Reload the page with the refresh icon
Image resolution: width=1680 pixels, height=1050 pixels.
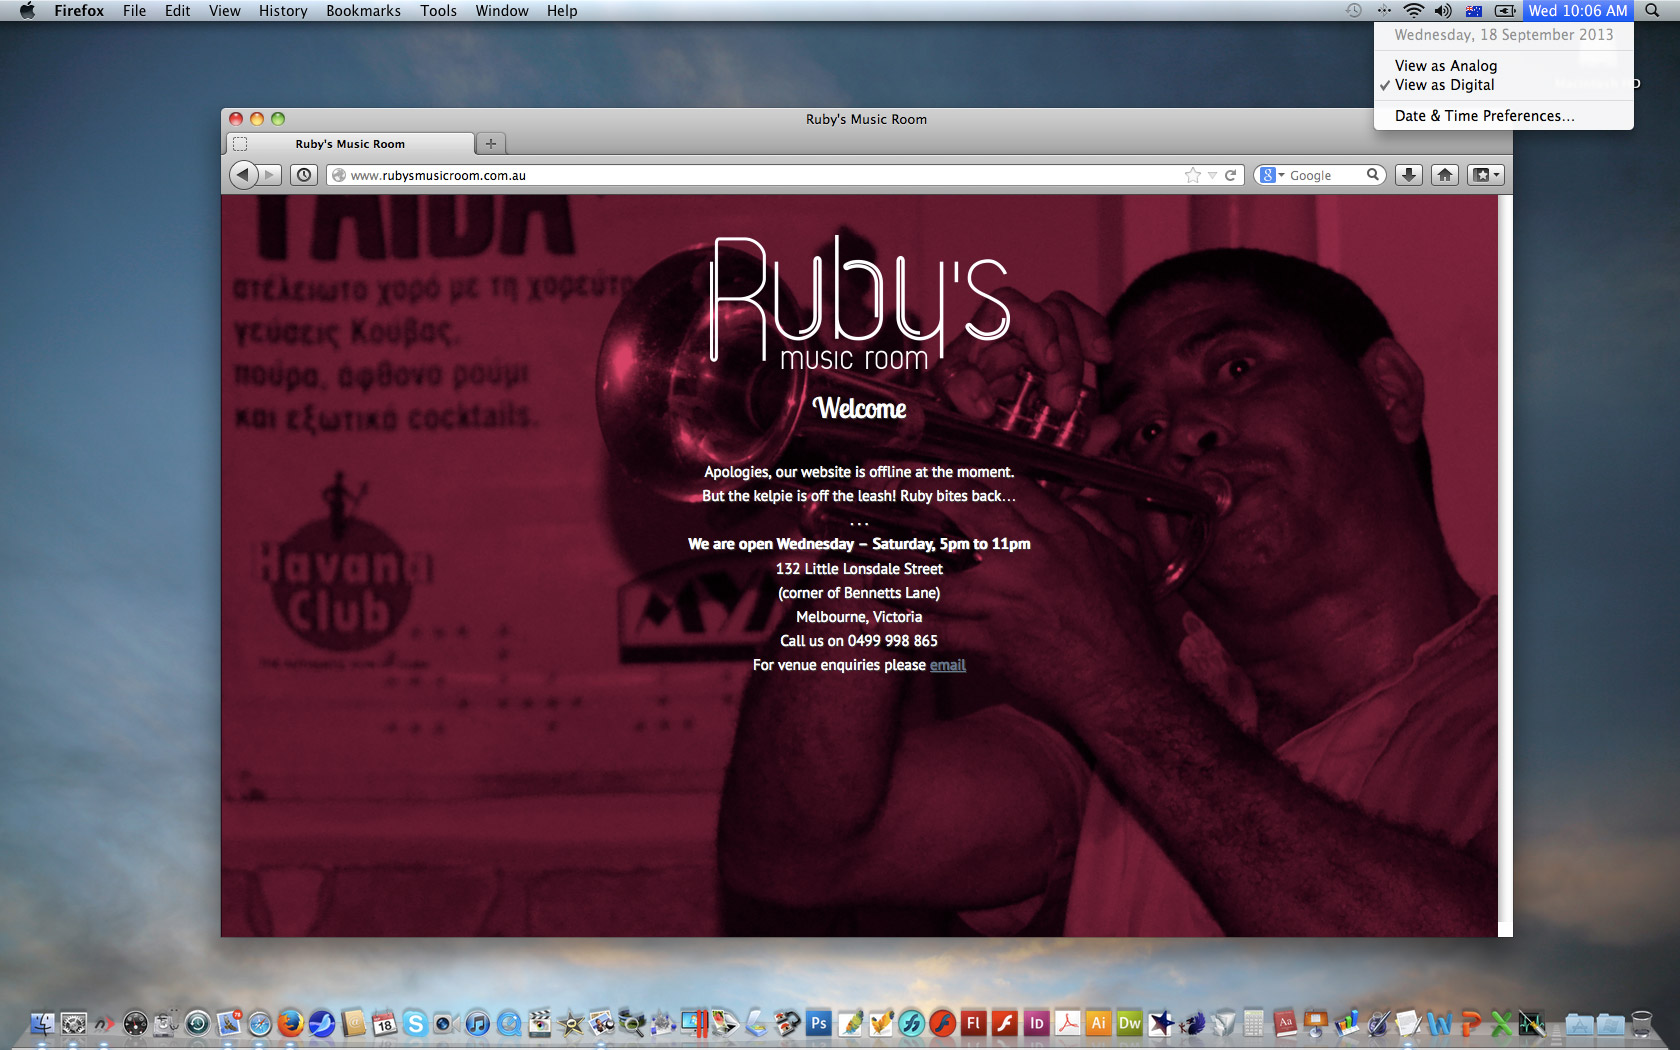coord(1231,175)
